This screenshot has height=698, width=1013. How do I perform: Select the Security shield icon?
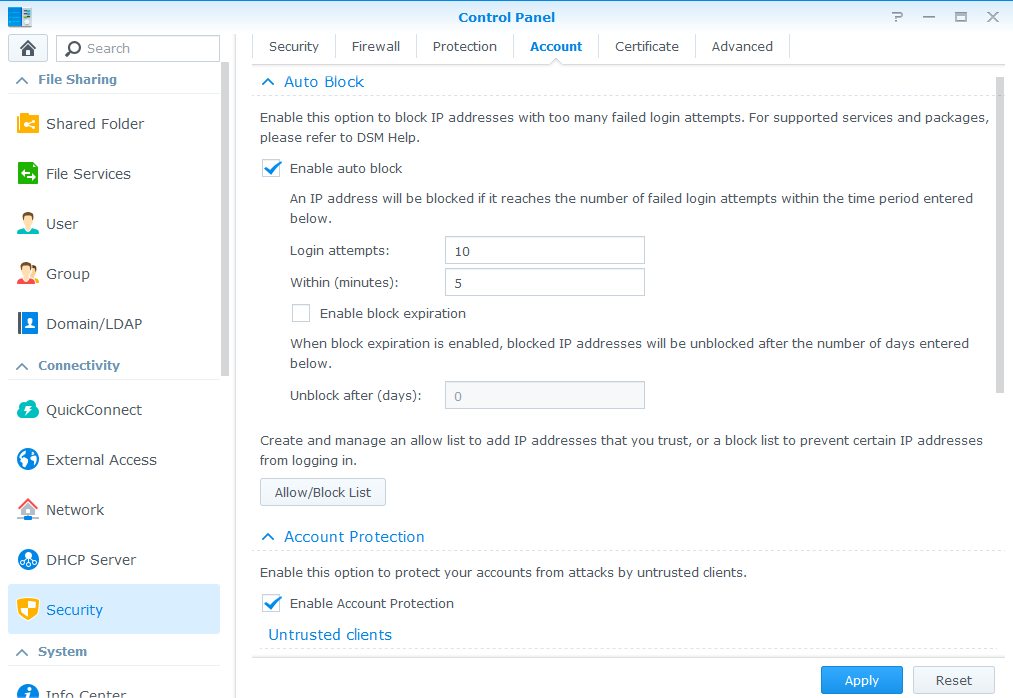pyautogui.click(x=28, y=609)
